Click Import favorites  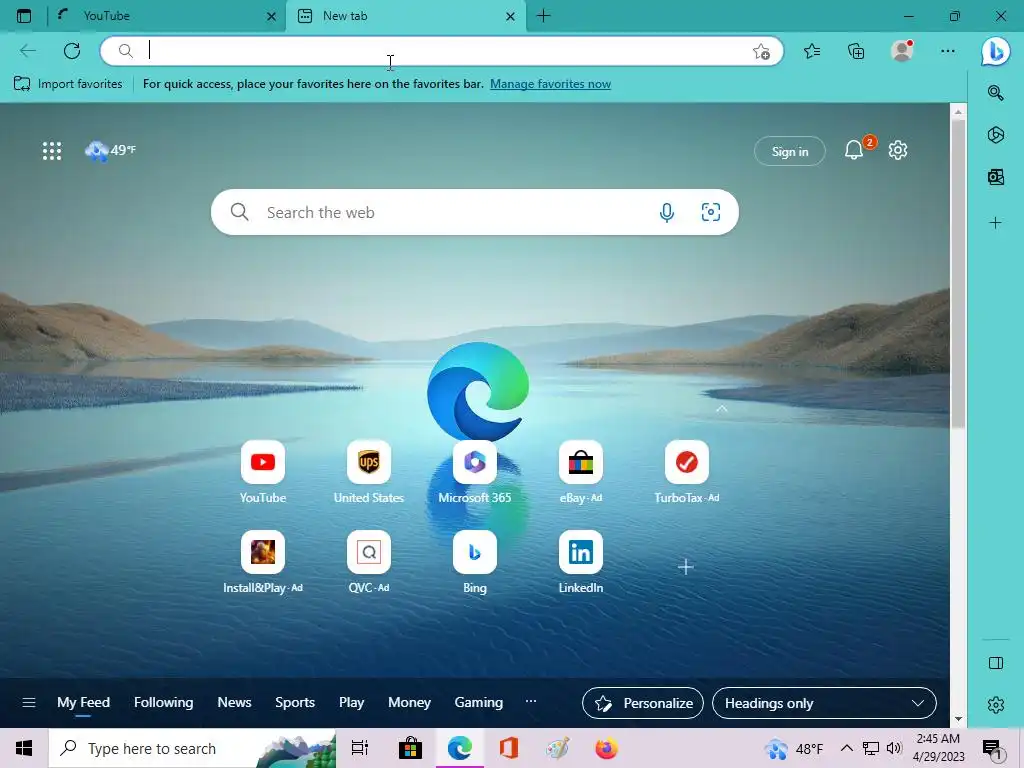[x=68, y=84]
